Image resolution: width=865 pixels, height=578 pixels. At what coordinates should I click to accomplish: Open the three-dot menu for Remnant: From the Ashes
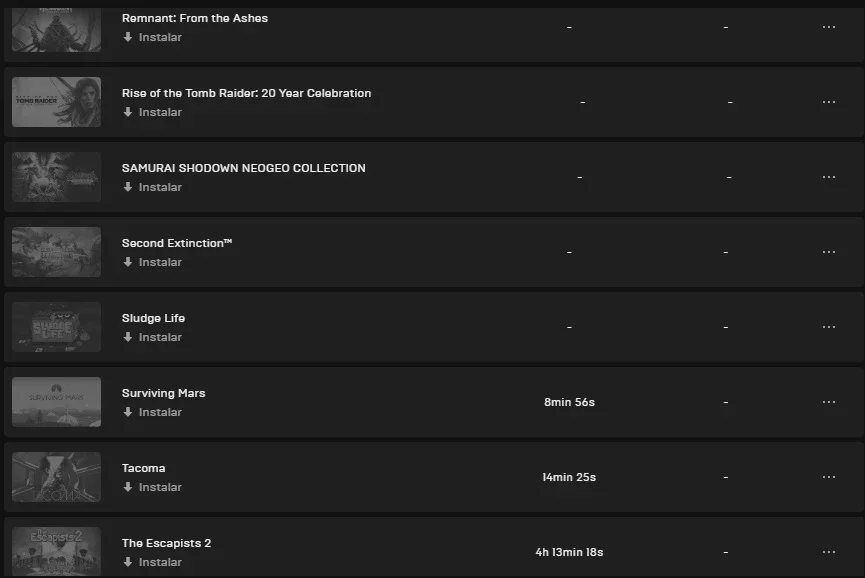click(829, 27)
